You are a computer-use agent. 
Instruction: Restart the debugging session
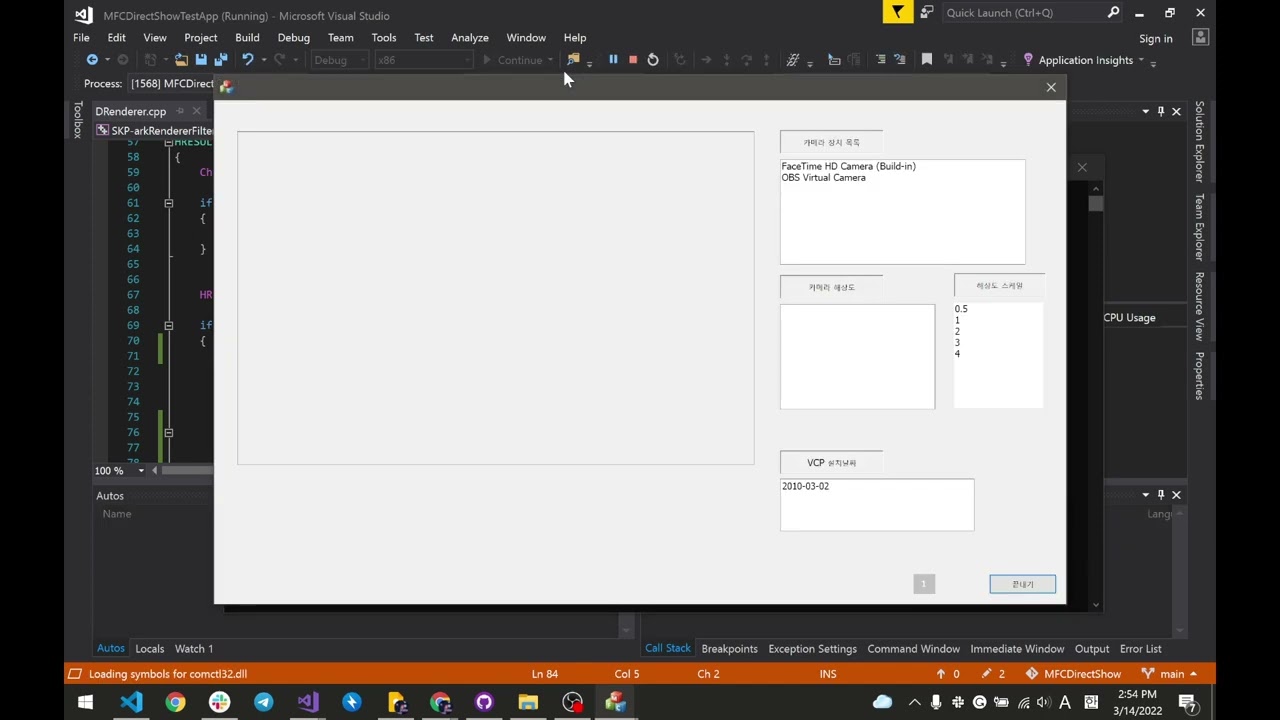653,60
